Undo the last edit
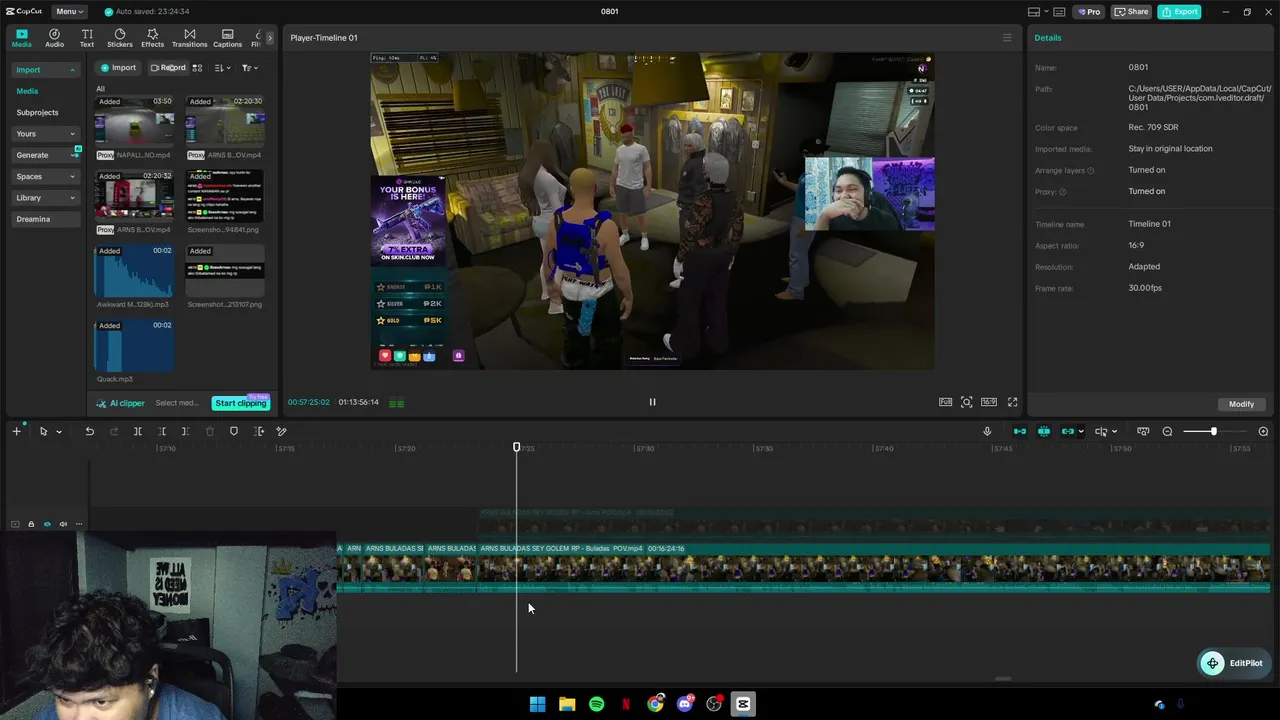This screenshot has height=720, width=1280. point(89,431)
